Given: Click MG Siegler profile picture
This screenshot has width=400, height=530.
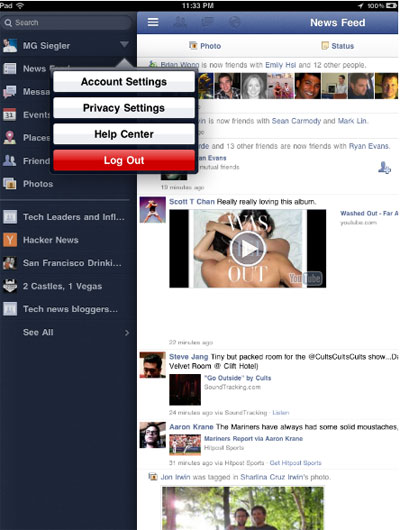Looking at the screenshot, I should [10, 46].
